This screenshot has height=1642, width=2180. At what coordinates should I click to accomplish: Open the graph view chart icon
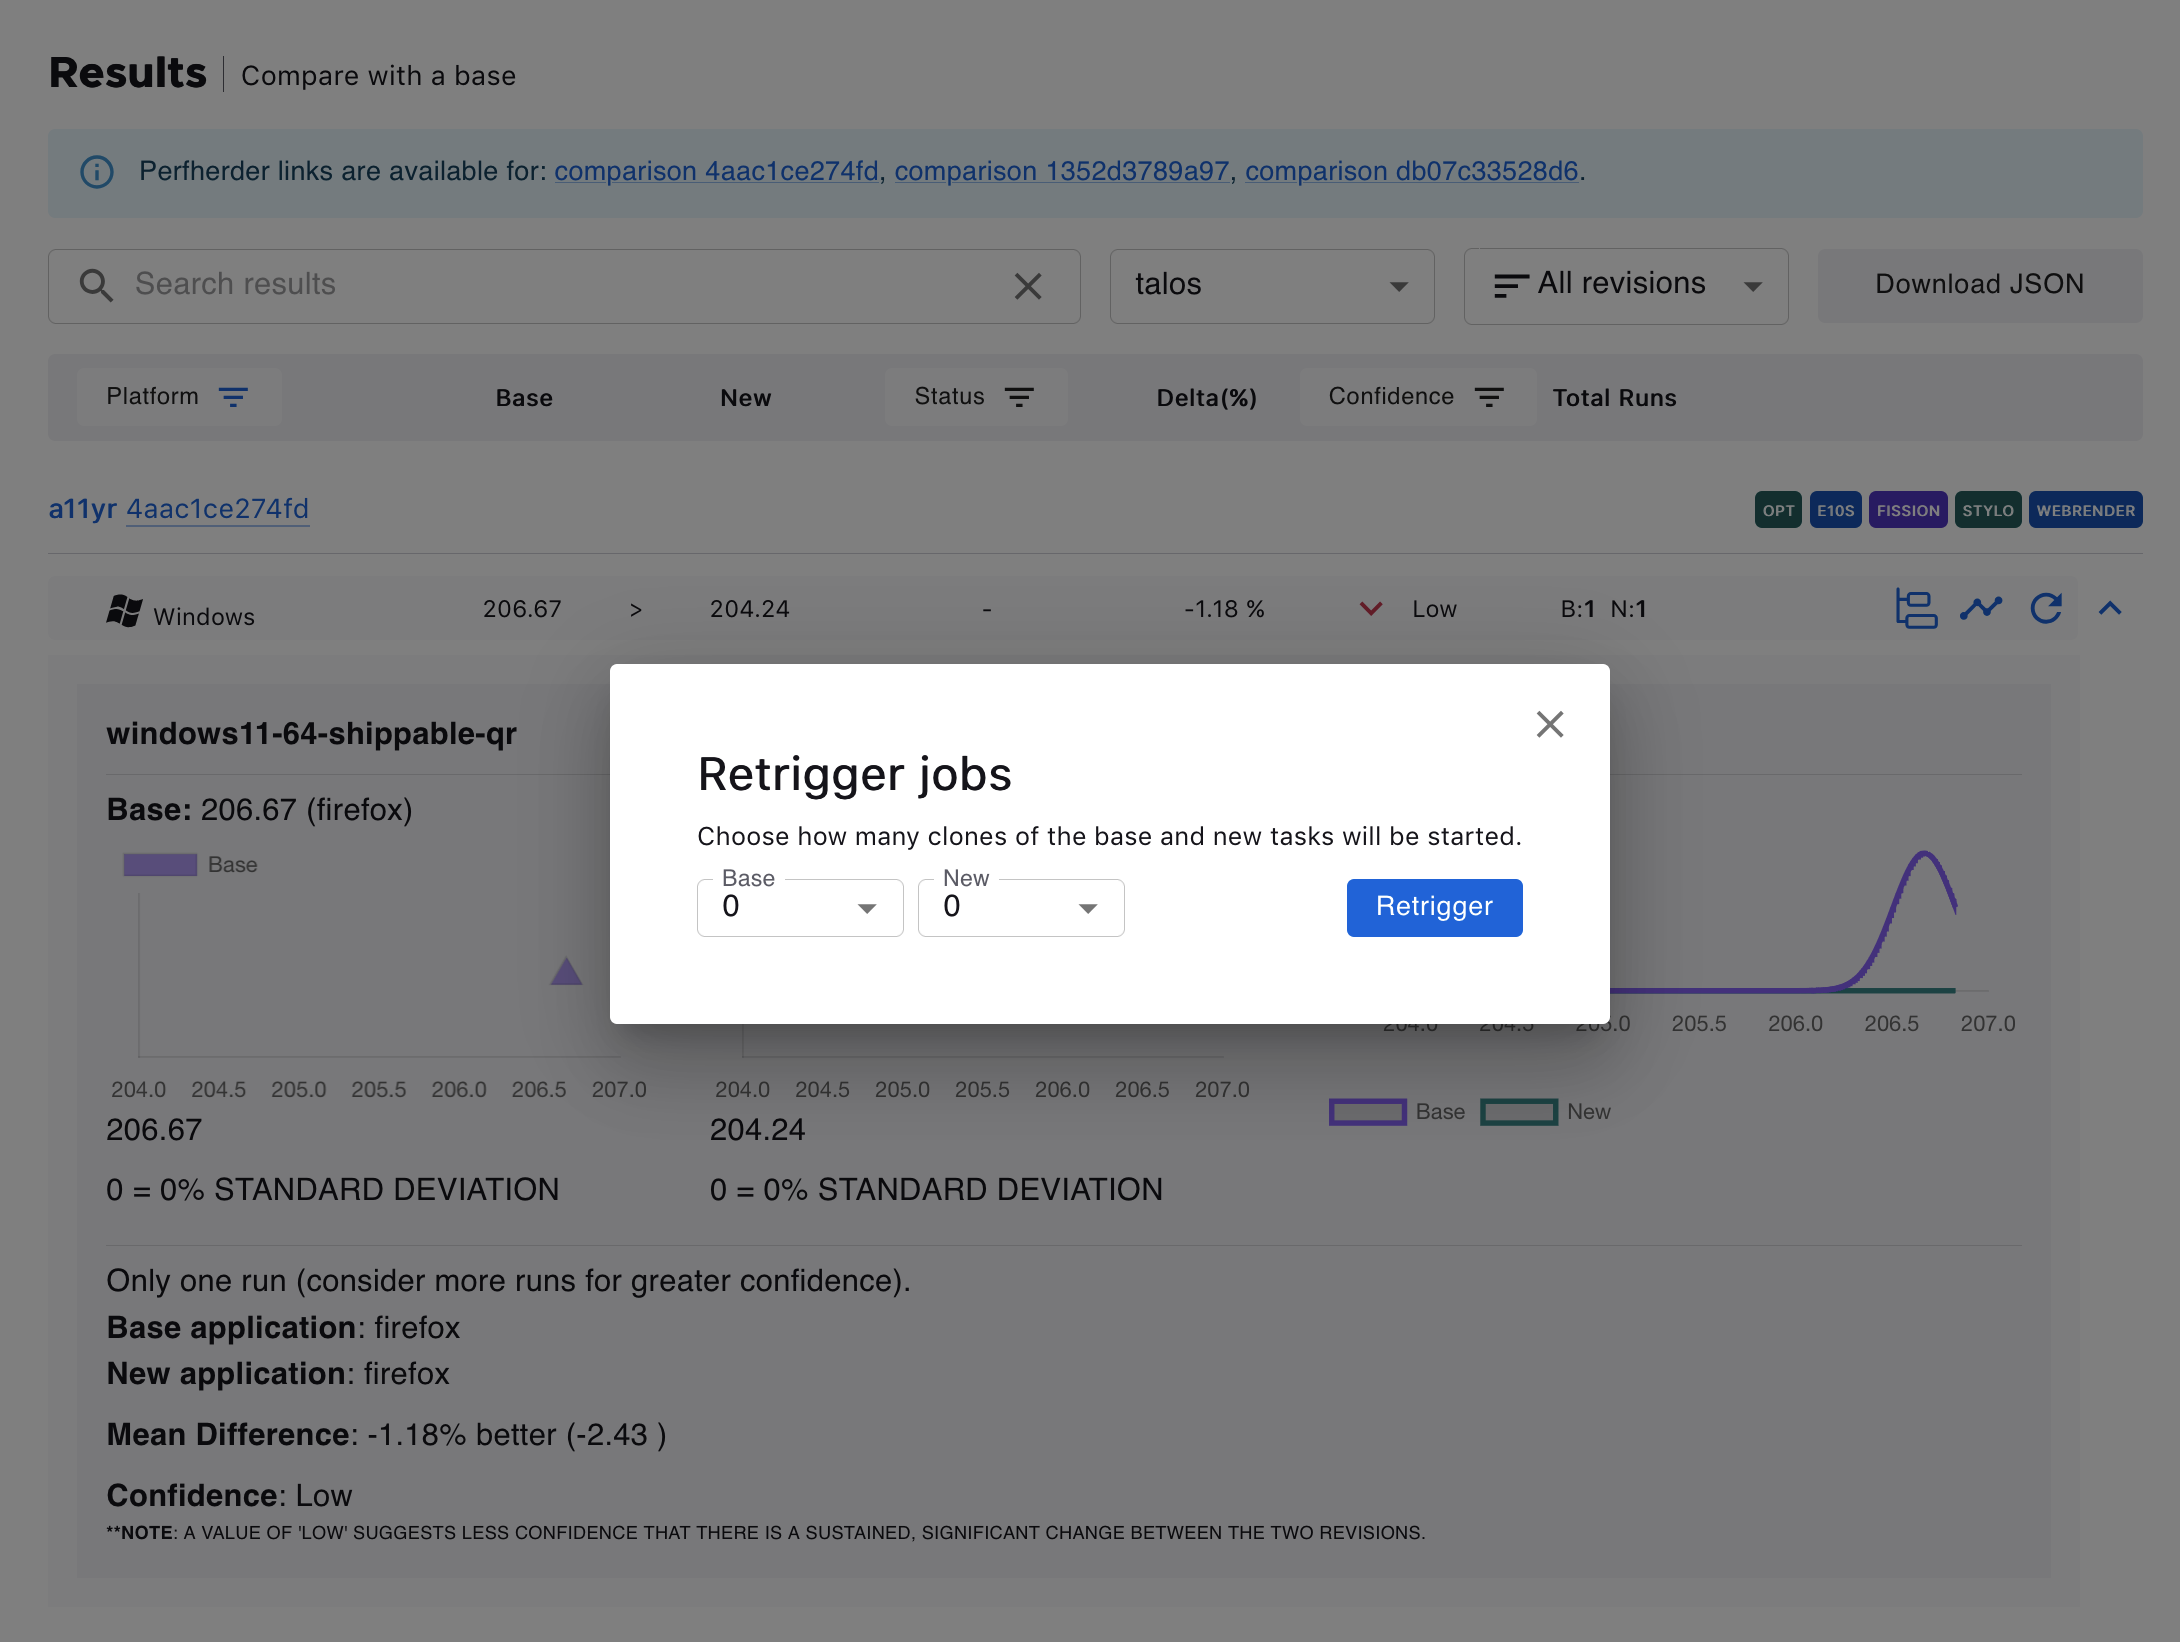coord(1981,609)
